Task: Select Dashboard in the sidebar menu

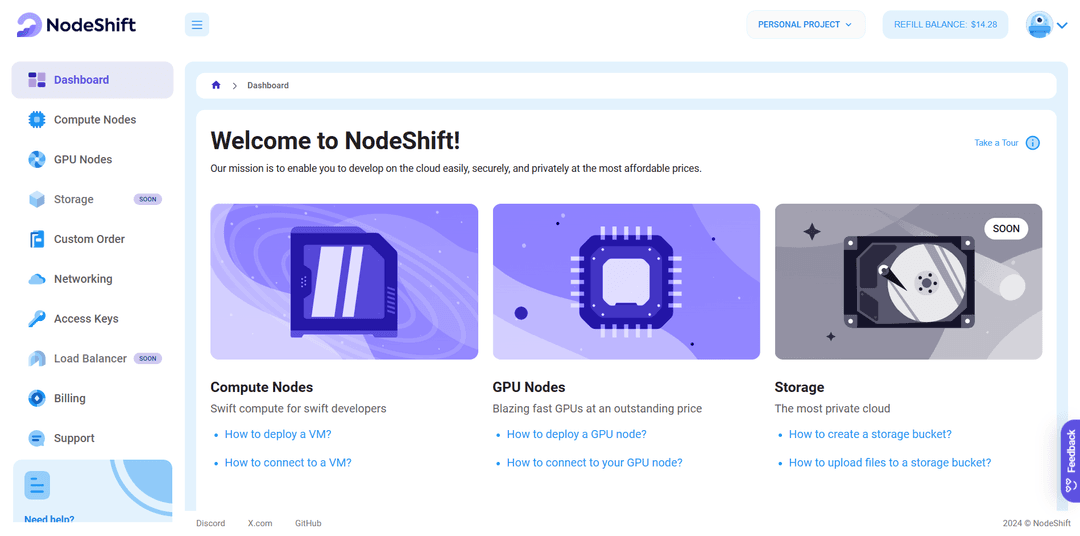Action: 92,80
